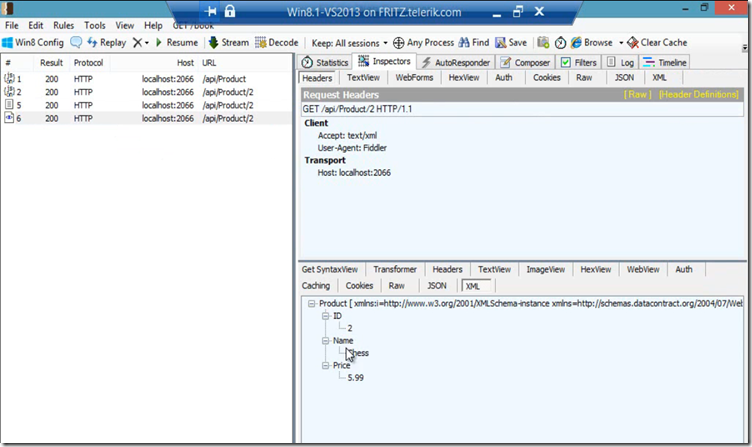Open request TextView inspector tab
This screenshot has width=752, height=447.
click(x=363, y=78)
